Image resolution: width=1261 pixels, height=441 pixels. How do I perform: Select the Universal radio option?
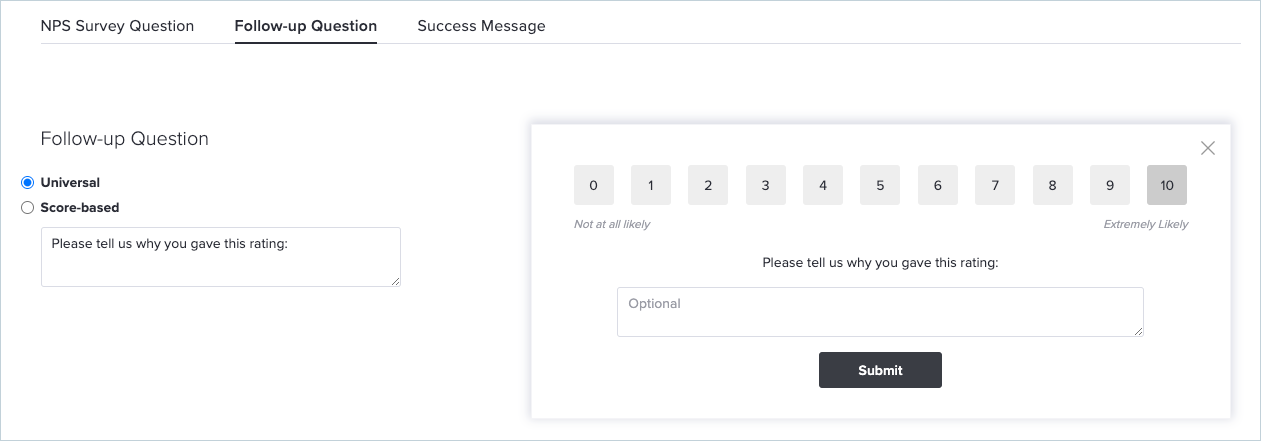[x=28, y=183]
